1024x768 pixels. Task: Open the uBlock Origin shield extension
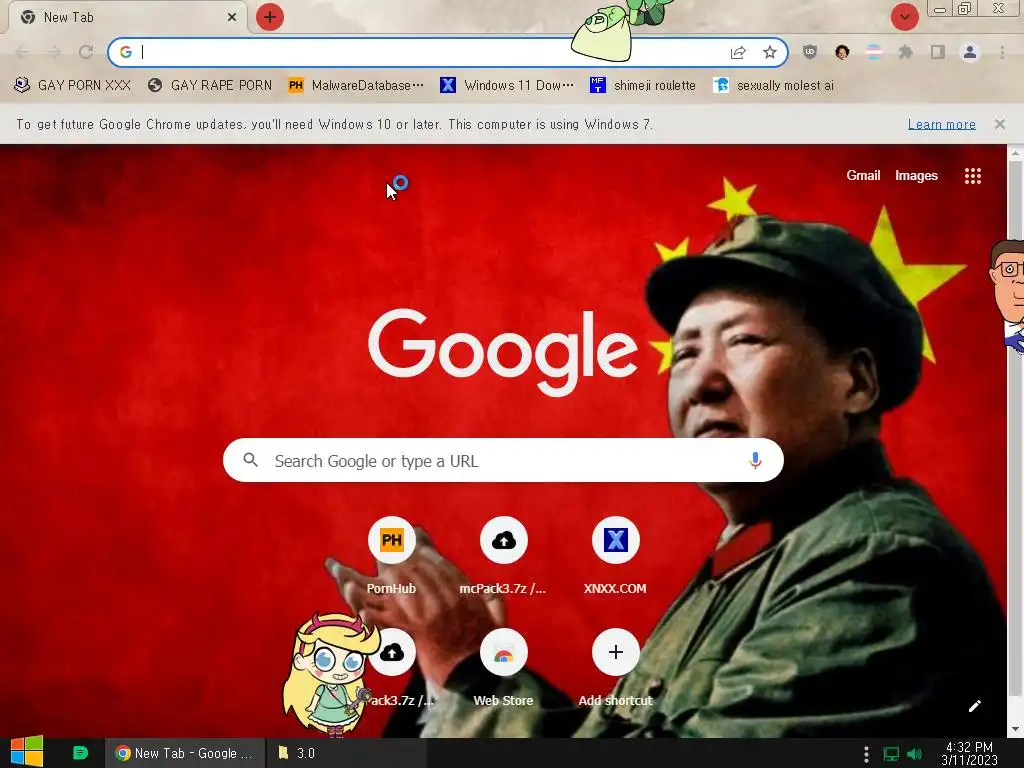(x=810, y=52)
